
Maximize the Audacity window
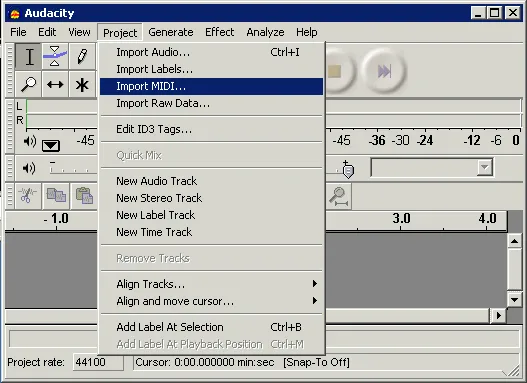click(495, 13)
